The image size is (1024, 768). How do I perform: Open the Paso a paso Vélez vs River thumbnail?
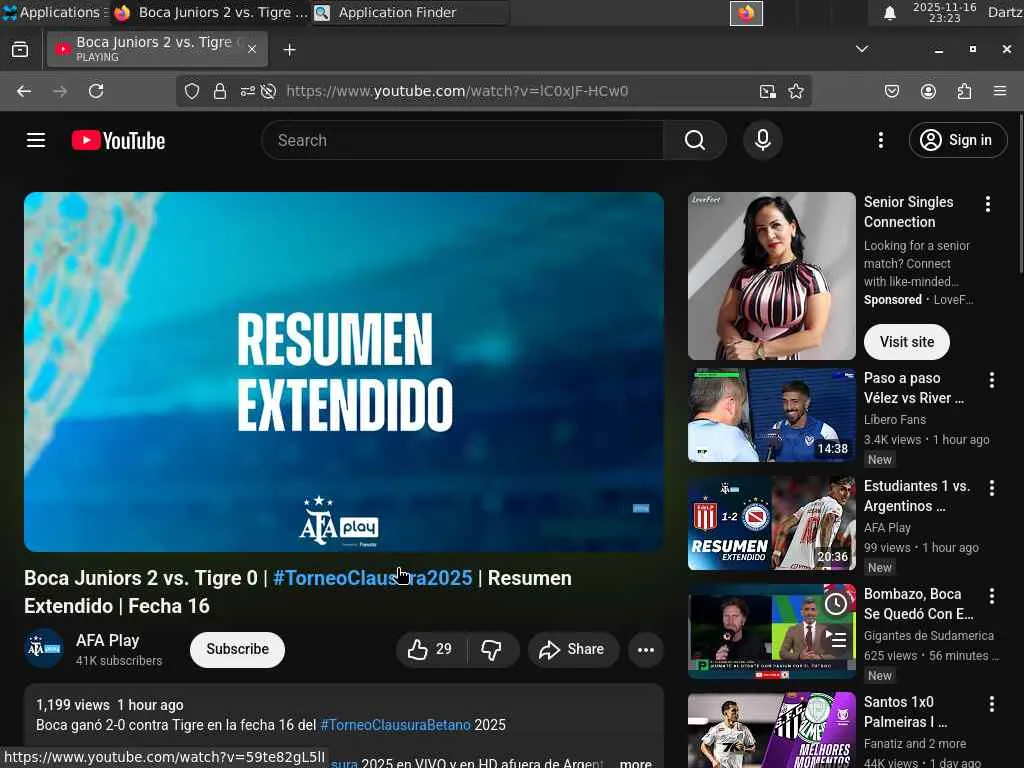pos(771,415)
